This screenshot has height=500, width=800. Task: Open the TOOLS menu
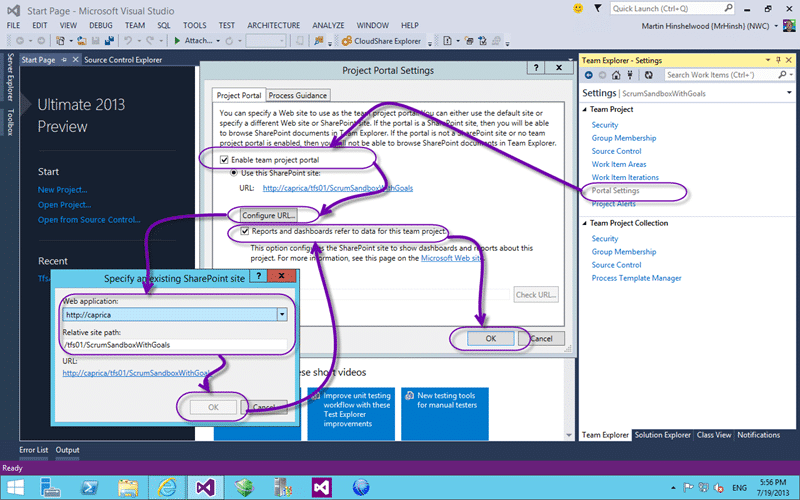click(x=195, y=25)
